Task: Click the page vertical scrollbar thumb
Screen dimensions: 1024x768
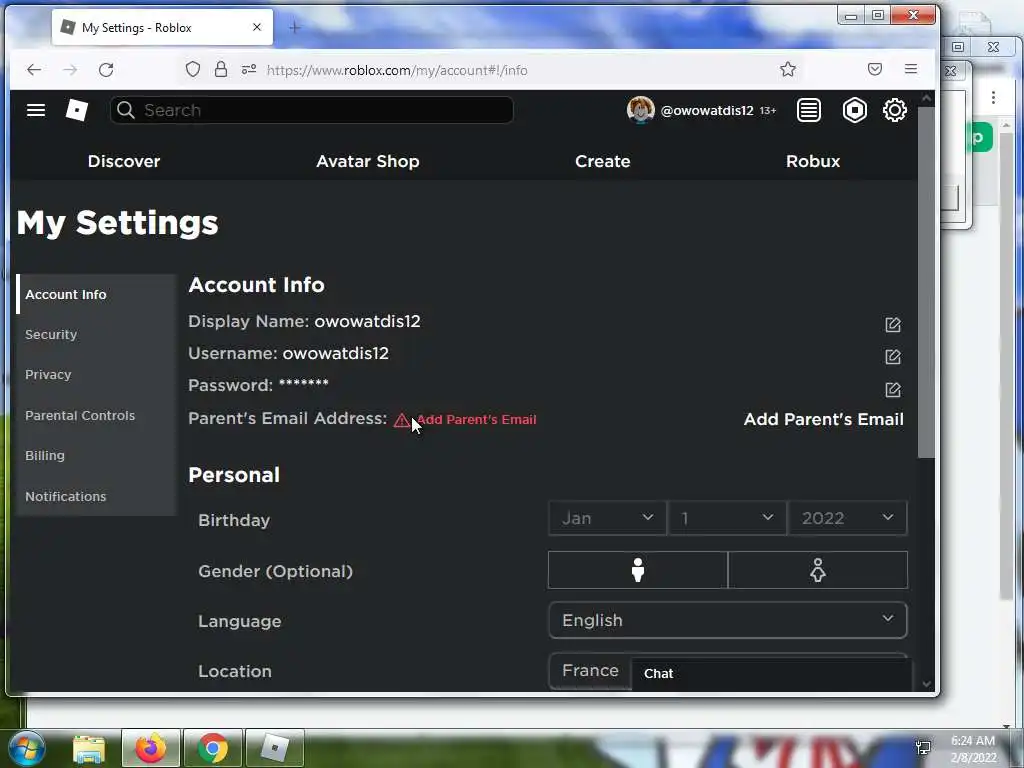Action: coord(926,282)
